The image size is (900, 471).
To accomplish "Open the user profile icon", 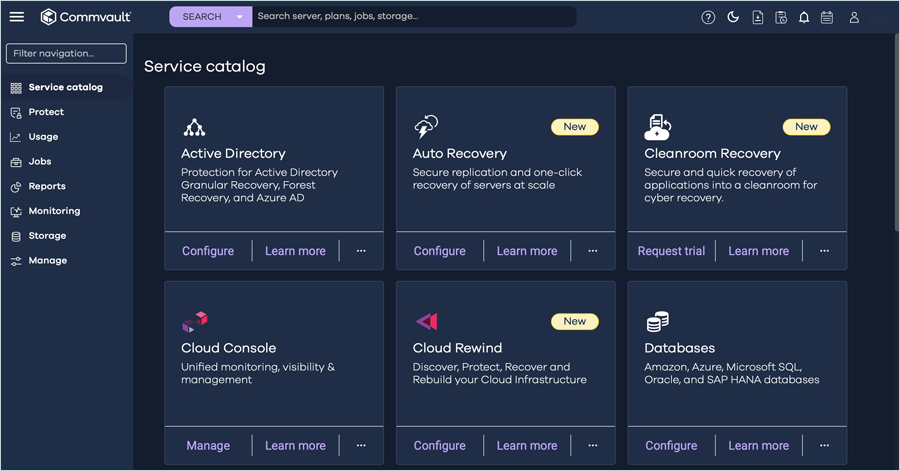I will pyautogui.click(x=854, y=17).
